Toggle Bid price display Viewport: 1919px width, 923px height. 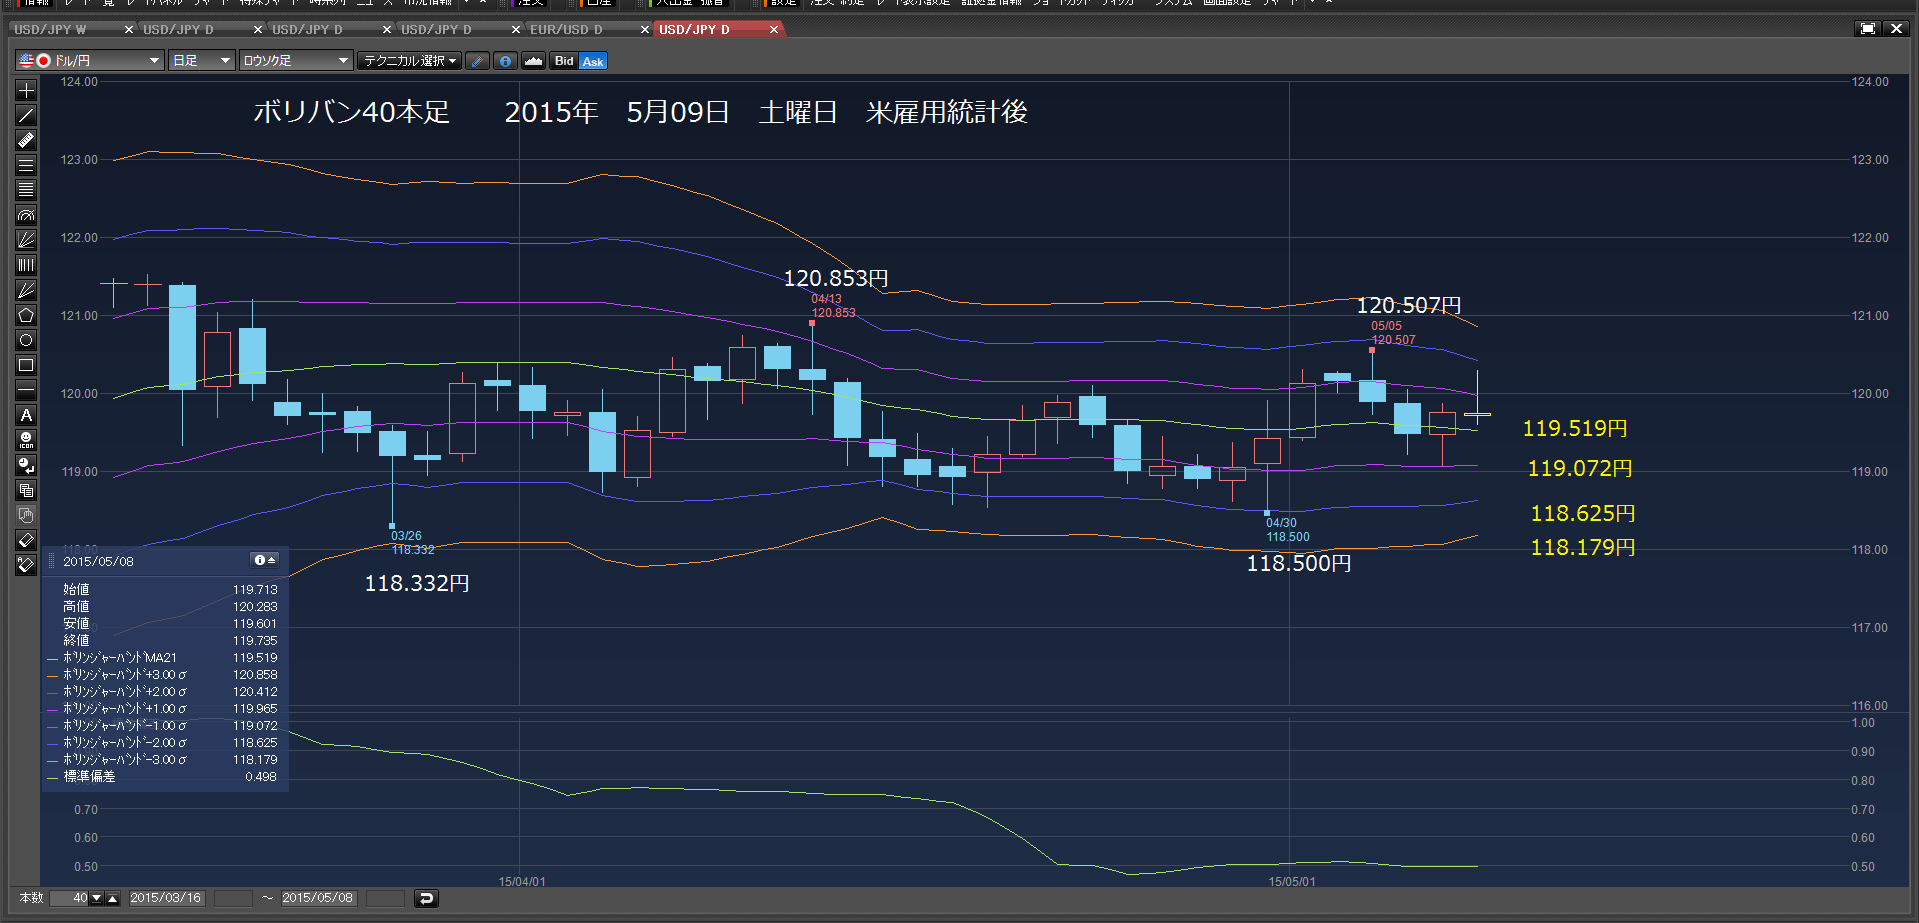point(564,61)
